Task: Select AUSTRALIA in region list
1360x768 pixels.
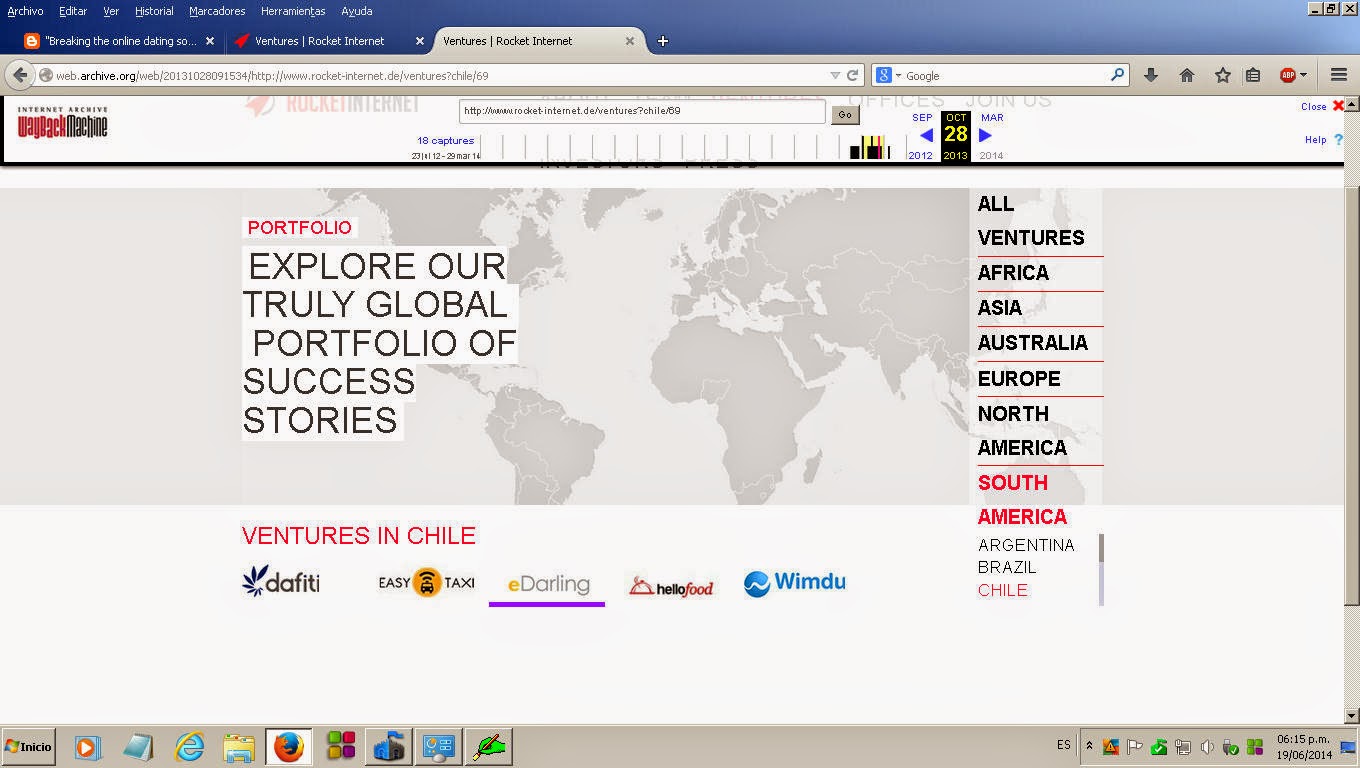Action: pyautogui.click(x=1033, y=343)
